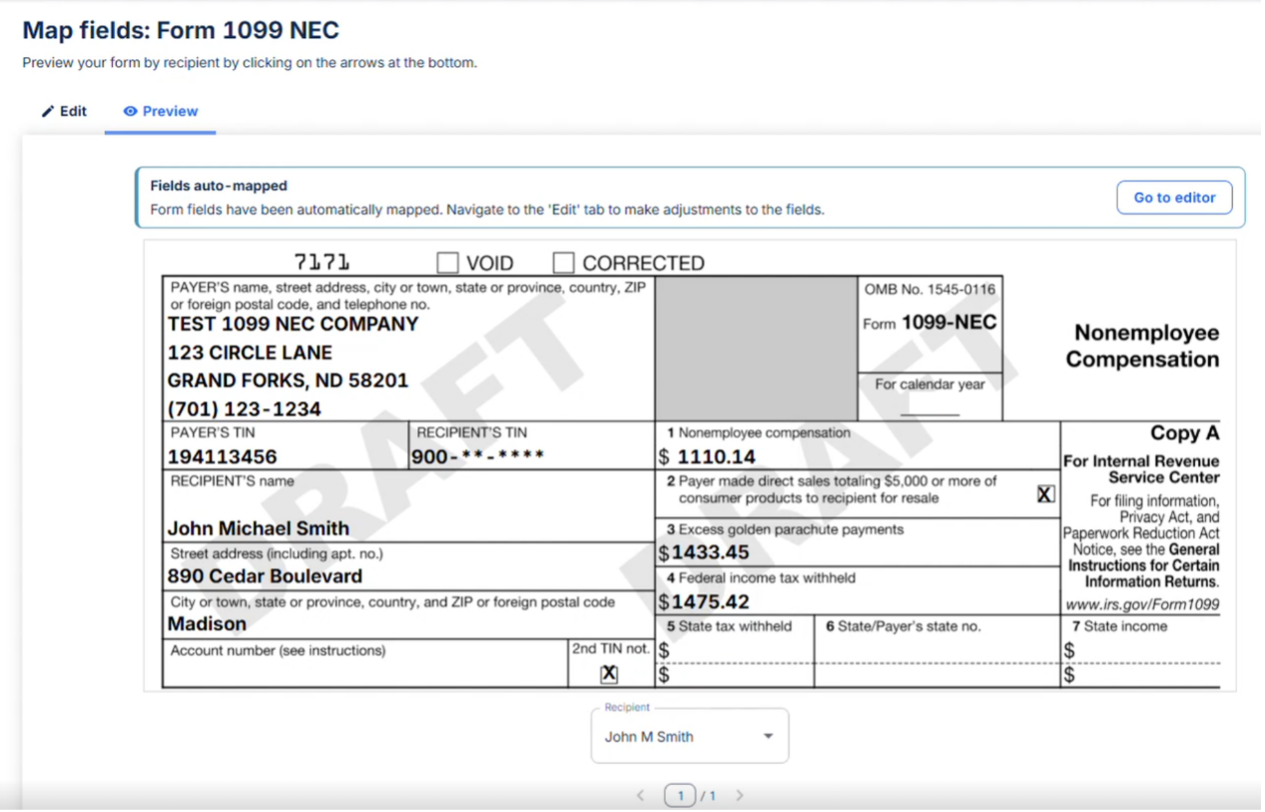The width and height of the screenshot is (1265, 812).
Task: Go to the next recipient arrow
Action: (740, 796)
